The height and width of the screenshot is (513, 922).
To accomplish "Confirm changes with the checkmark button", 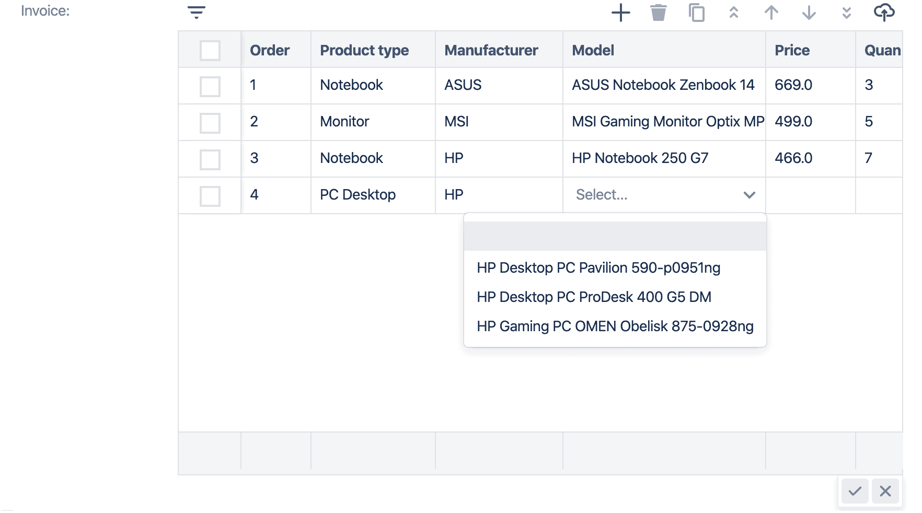I will pyautogui.click(x=855, y=491).
